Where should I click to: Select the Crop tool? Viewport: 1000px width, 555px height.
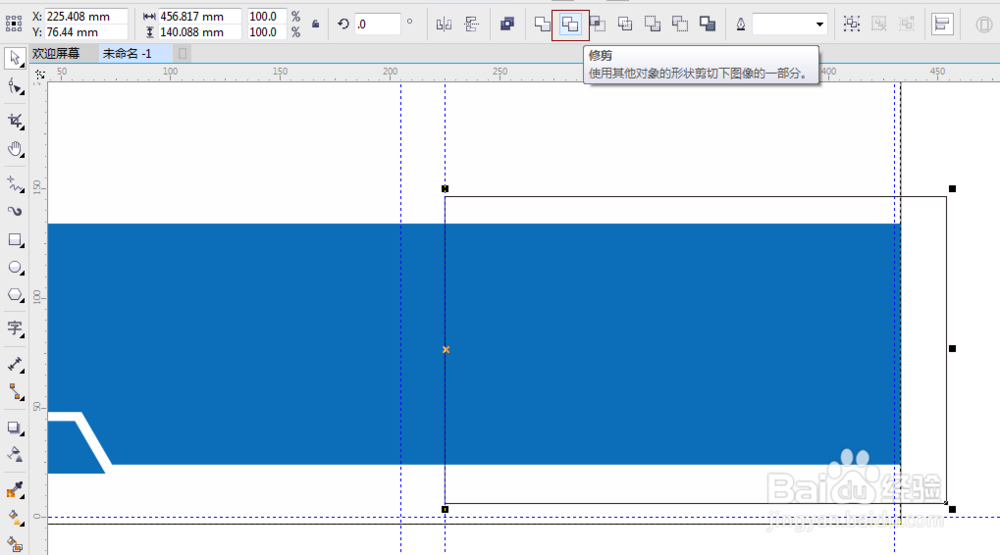pos(15,121)
